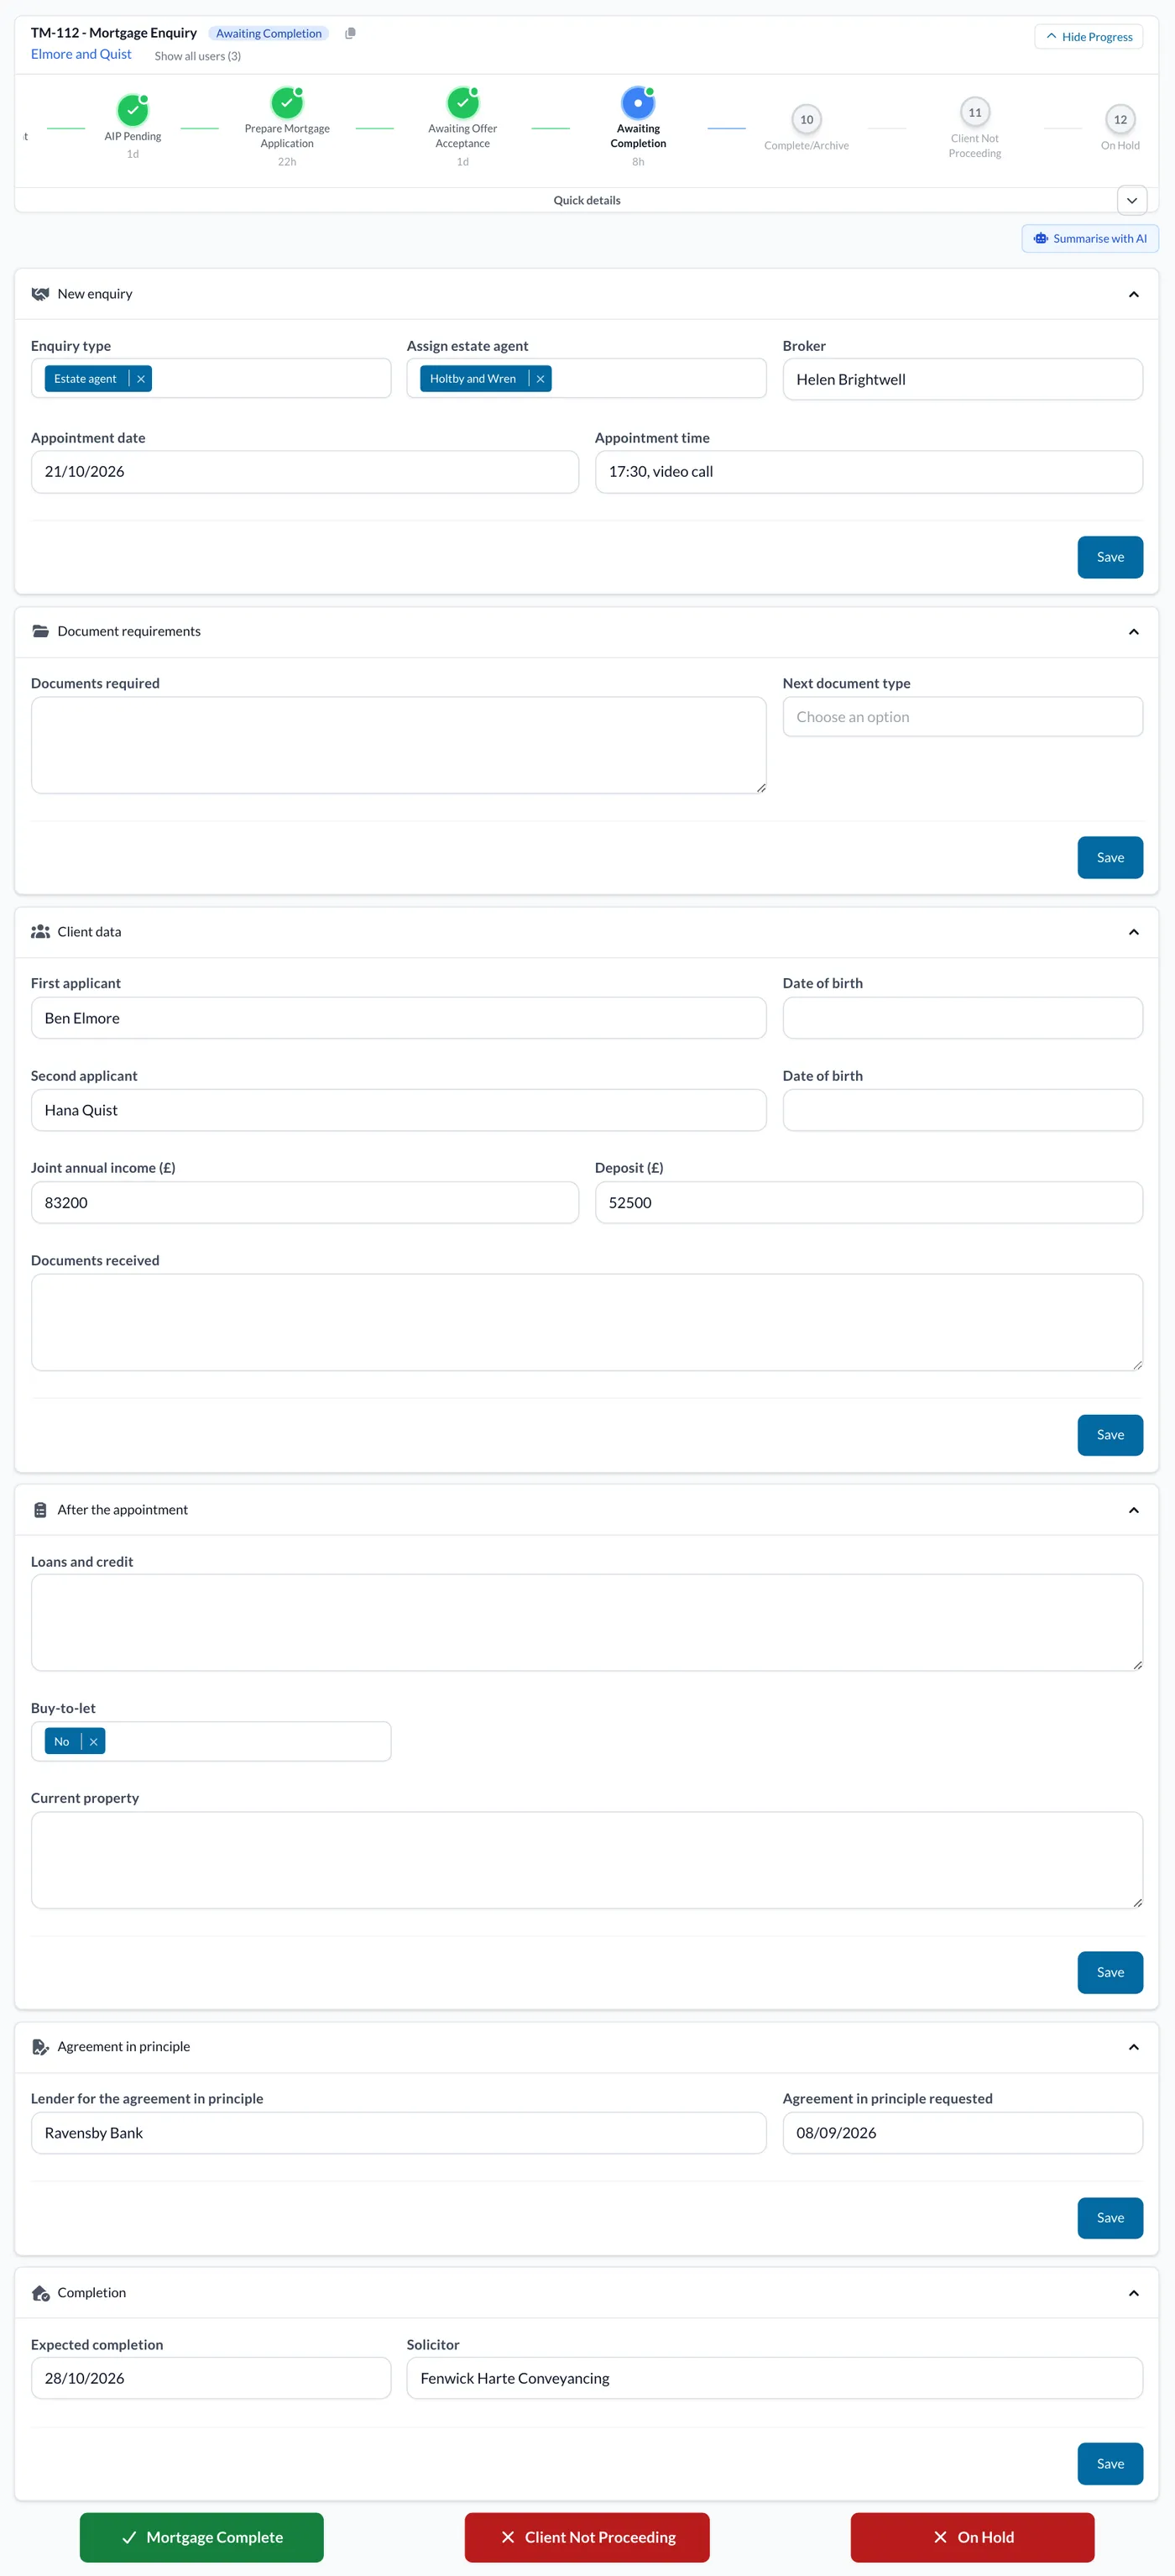Click the Documents required text area
This screenshot has height=2576, width=1175.
tap(399, 745)
